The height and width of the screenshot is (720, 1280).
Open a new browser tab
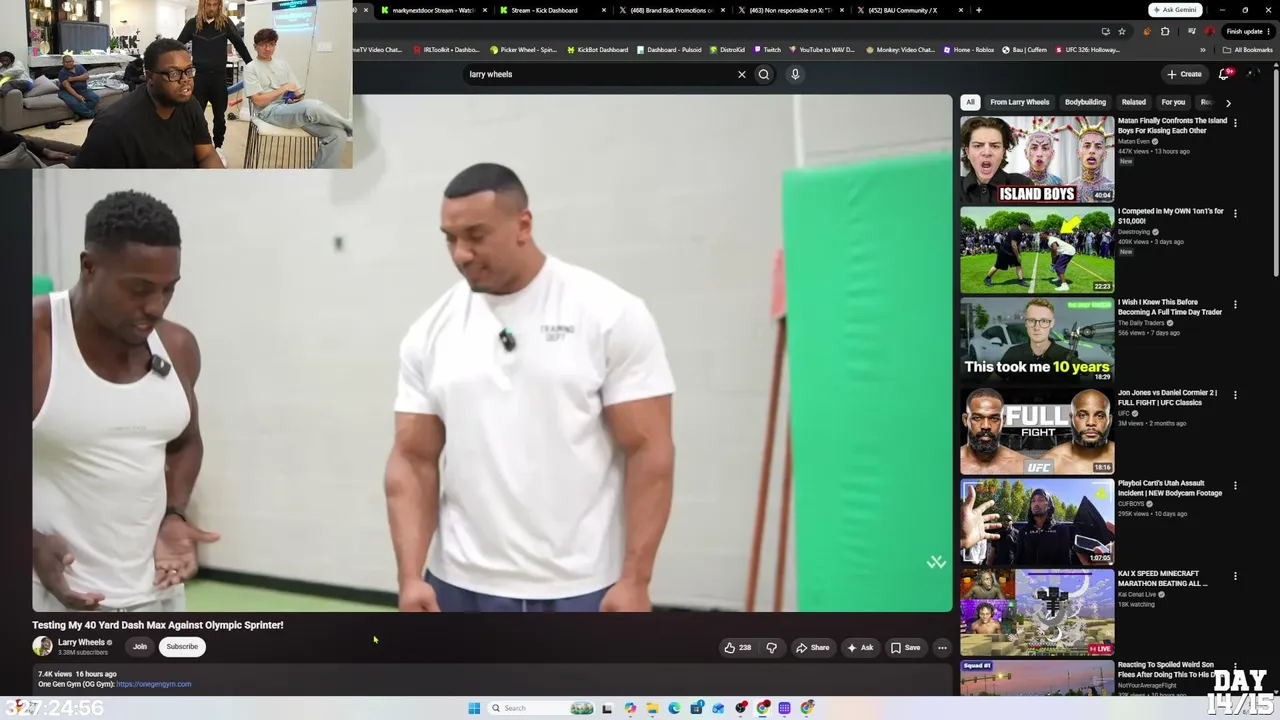pos(978,10)
